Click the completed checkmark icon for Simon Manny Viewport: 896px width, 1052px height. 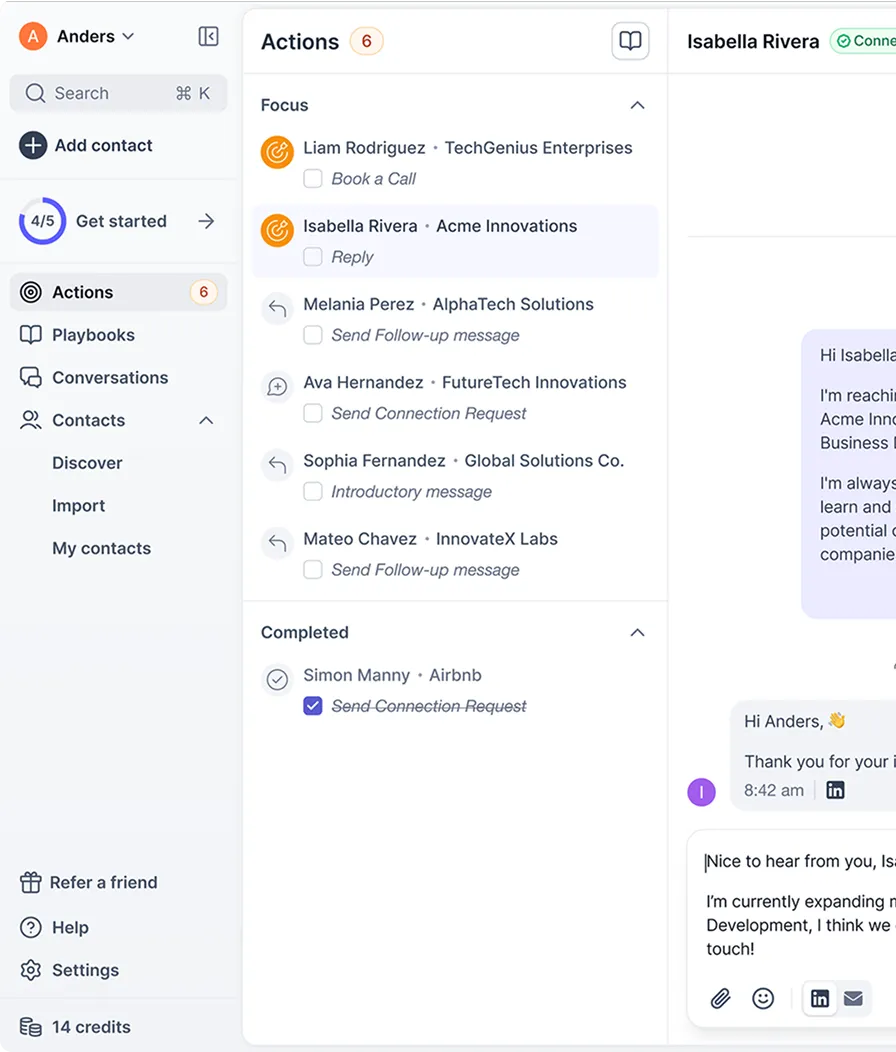(x=277, y=680)
